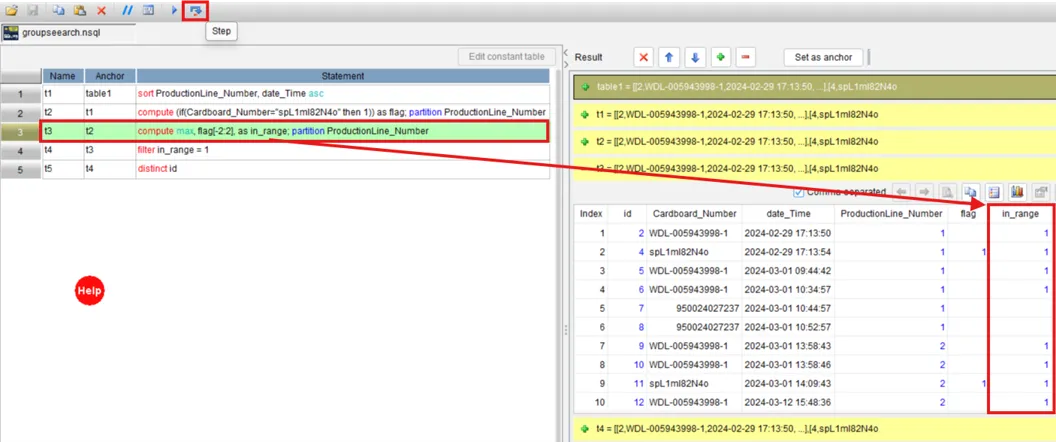Open the bar chart icon for results

(1017, 192)
